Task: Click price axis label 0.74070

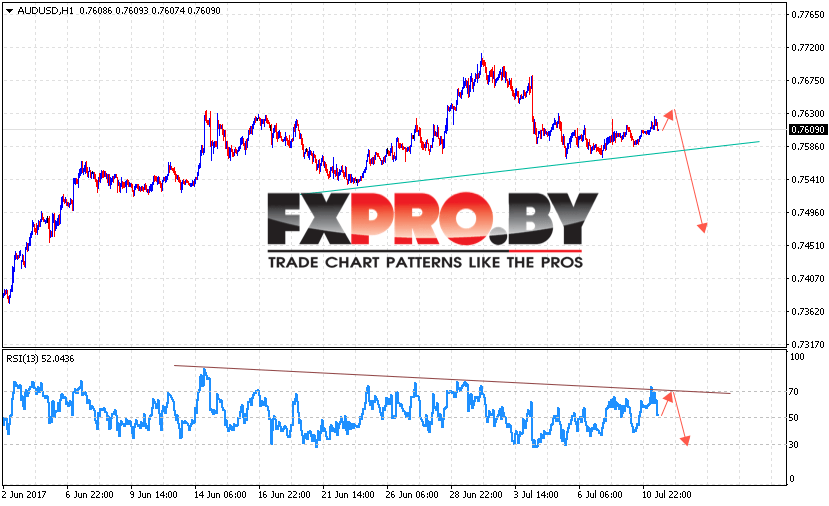Action: 807,278
